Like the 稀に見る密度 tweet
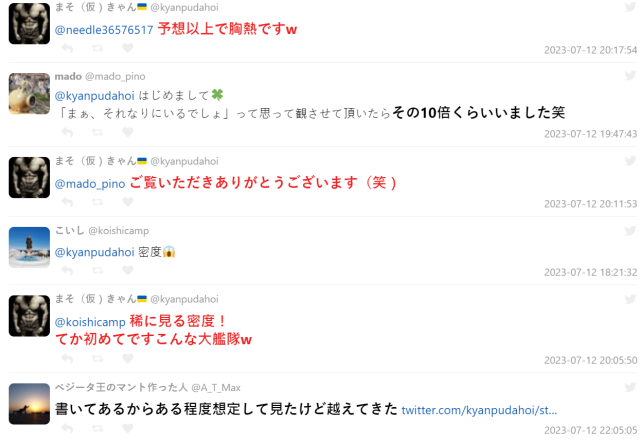Screen dimensions: 640x442 click(128, 358)
